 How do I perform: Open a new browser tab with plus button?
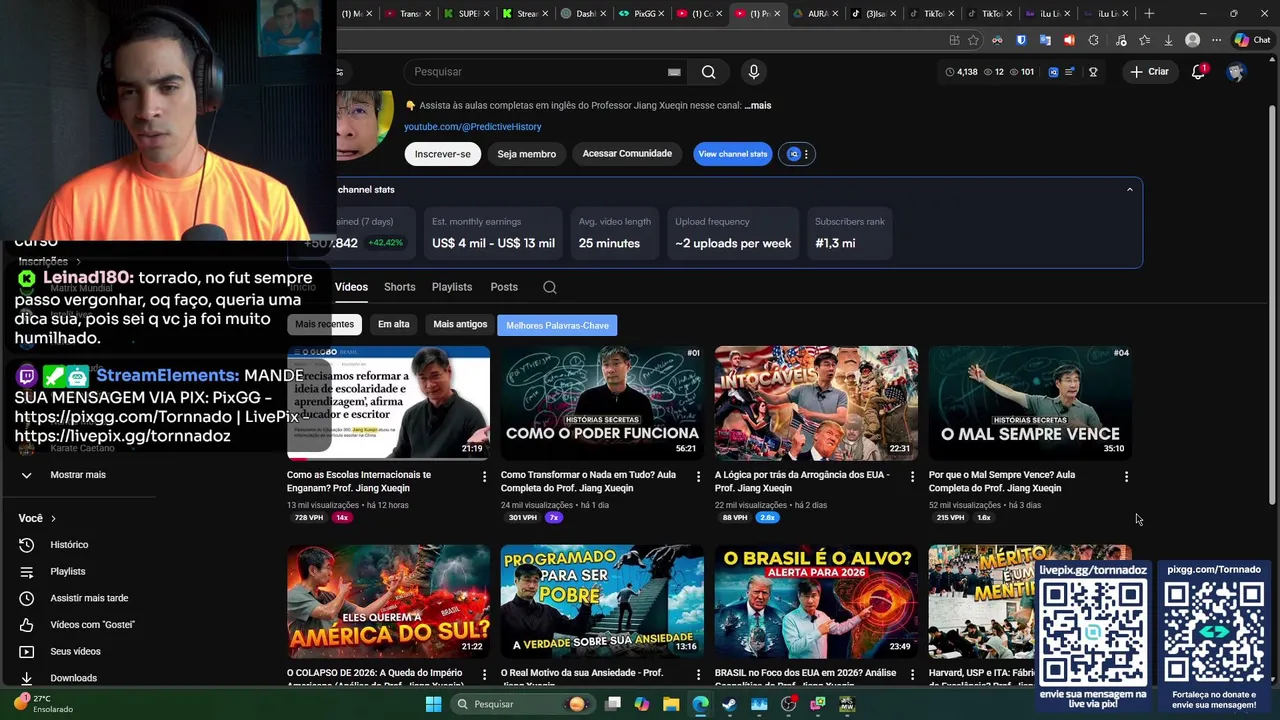click(1149, 13)
